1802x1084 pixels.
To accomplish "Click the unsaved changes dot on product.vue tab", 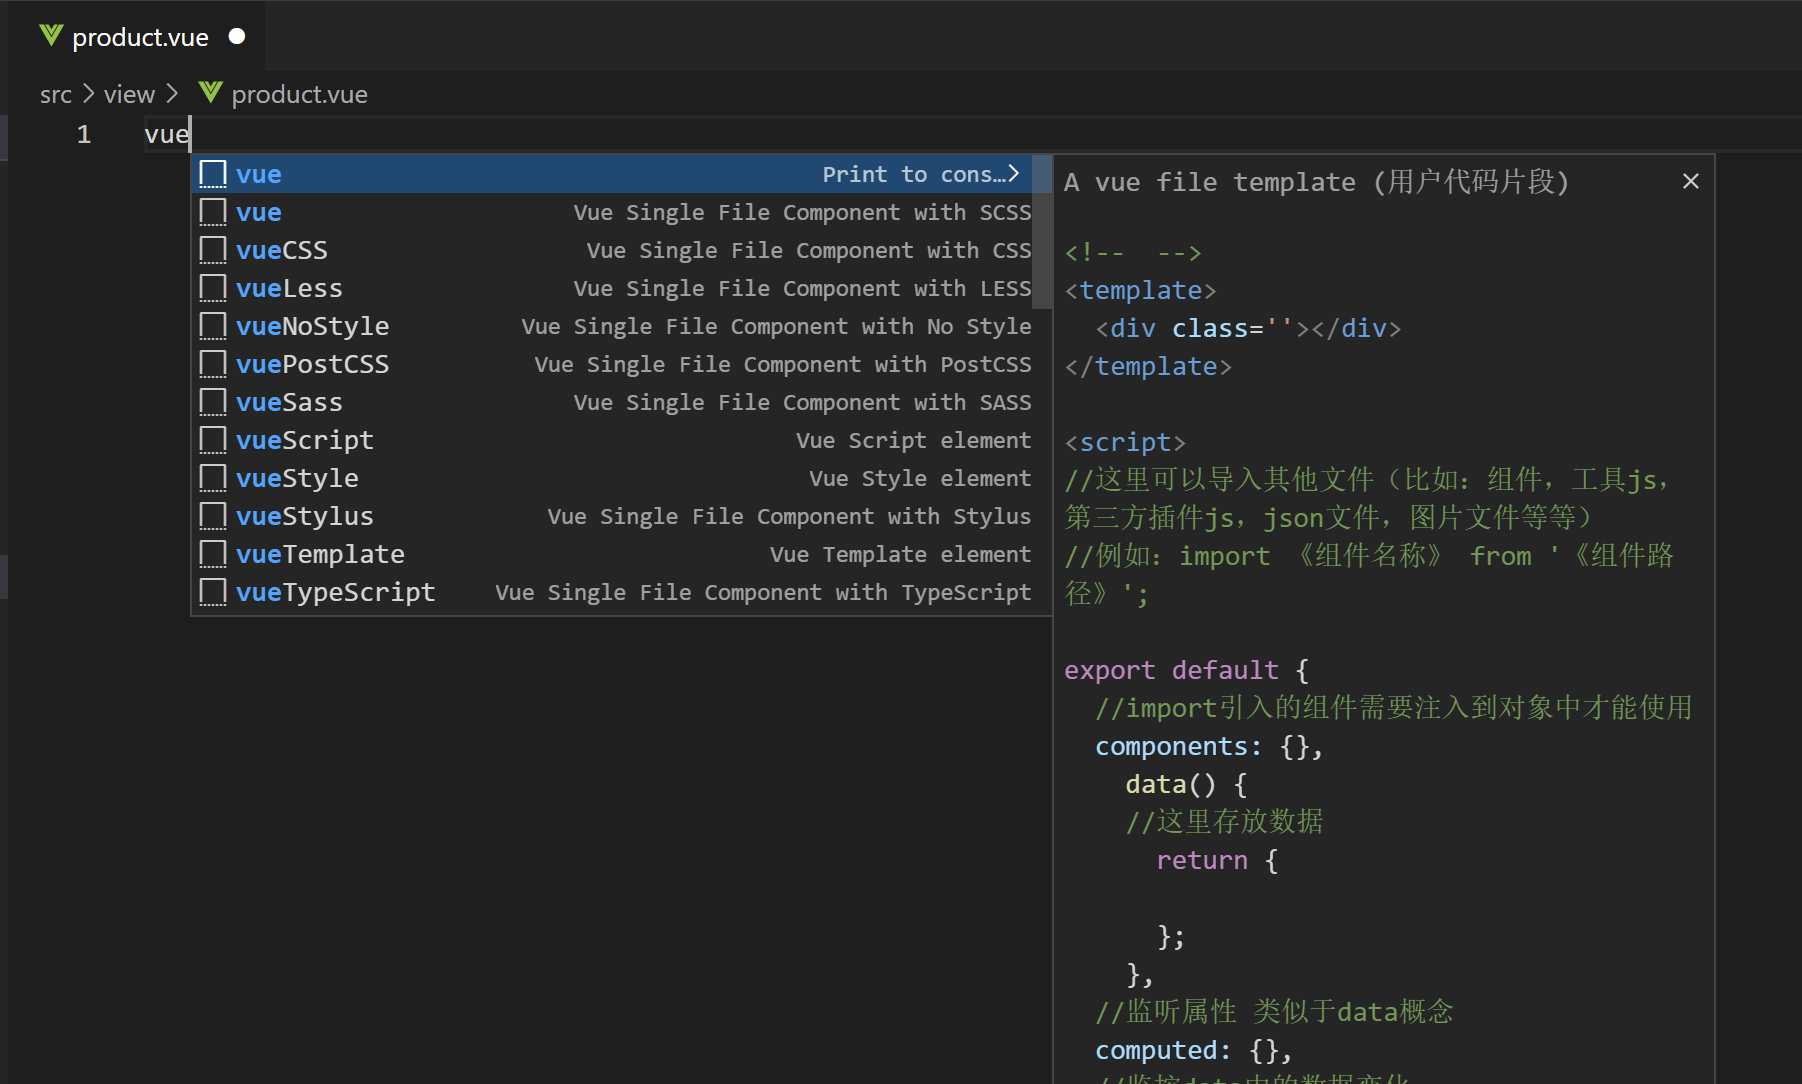I will (x=237, y=36).
